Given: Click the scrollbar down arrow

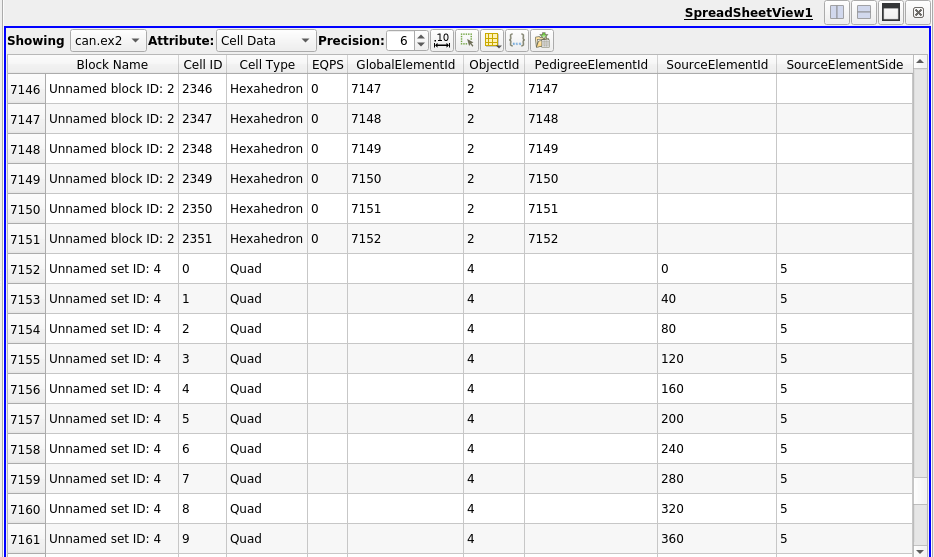Looking at the screenshot, I should (x=920, y=550).
